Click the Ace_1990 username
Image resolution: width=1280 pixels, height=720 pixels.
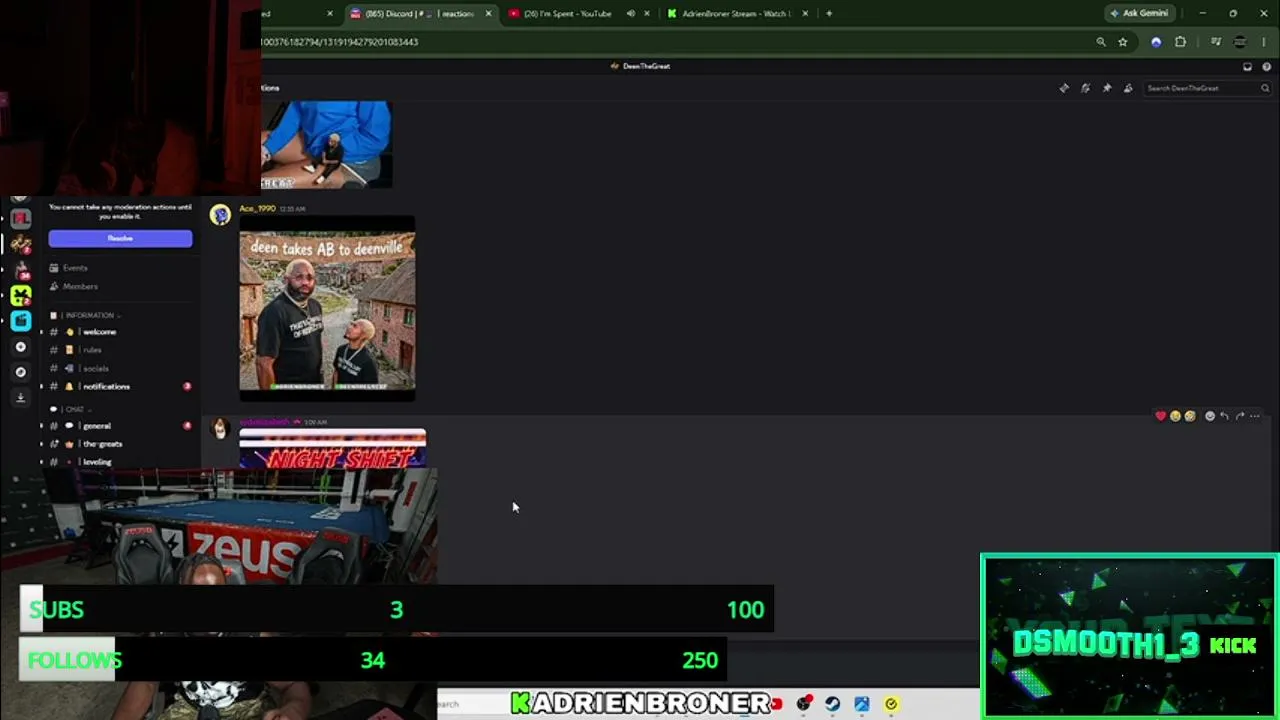[257, 209]
